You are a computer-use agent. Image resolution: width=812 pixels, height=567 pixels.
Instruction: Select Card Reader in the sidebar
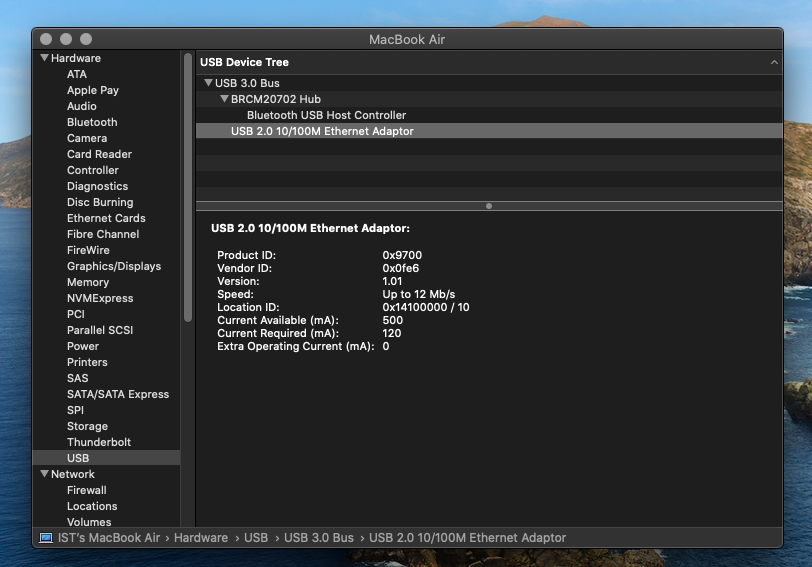pos(99,154)
